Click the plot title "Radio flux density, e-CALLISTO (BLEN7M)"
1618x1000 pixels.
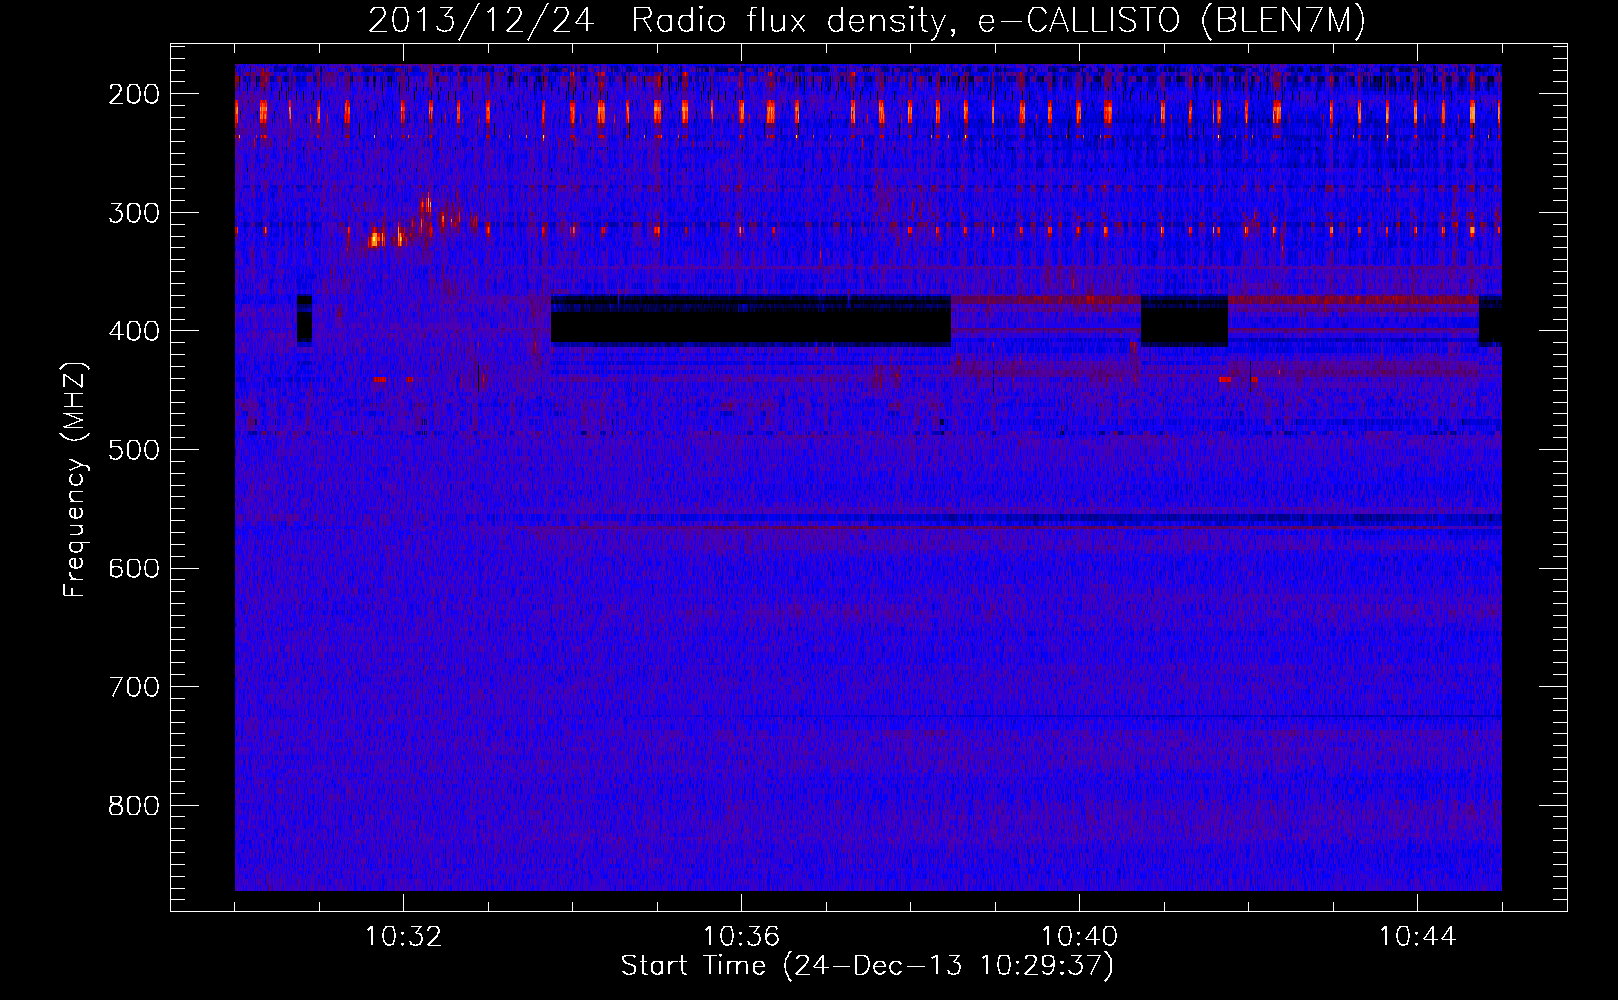997,21
